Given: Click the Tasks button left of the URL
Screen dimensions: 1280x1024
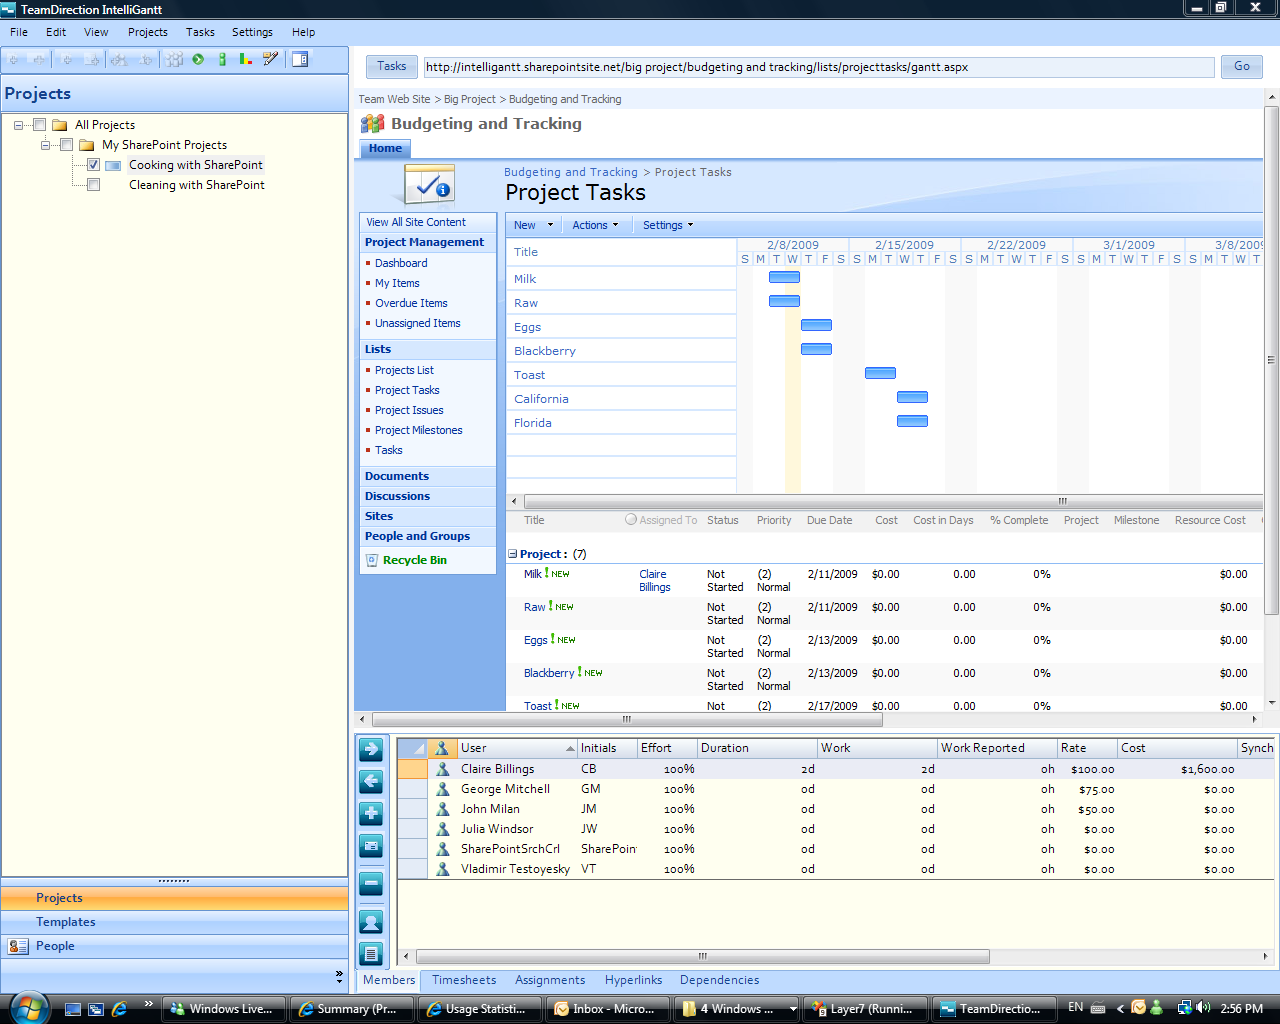Looking at the screenshot, I should point(391,66).
